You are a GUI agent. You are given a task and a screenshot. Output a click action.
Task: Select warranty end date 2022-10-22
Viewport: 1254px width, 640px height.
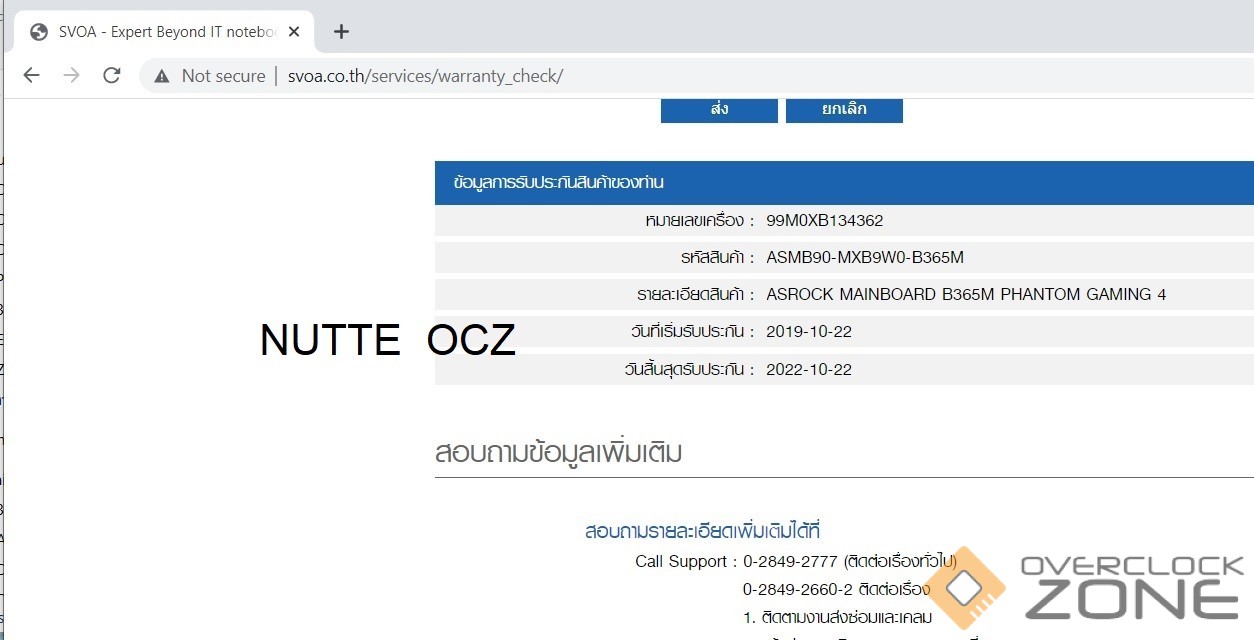pos(809,370)
